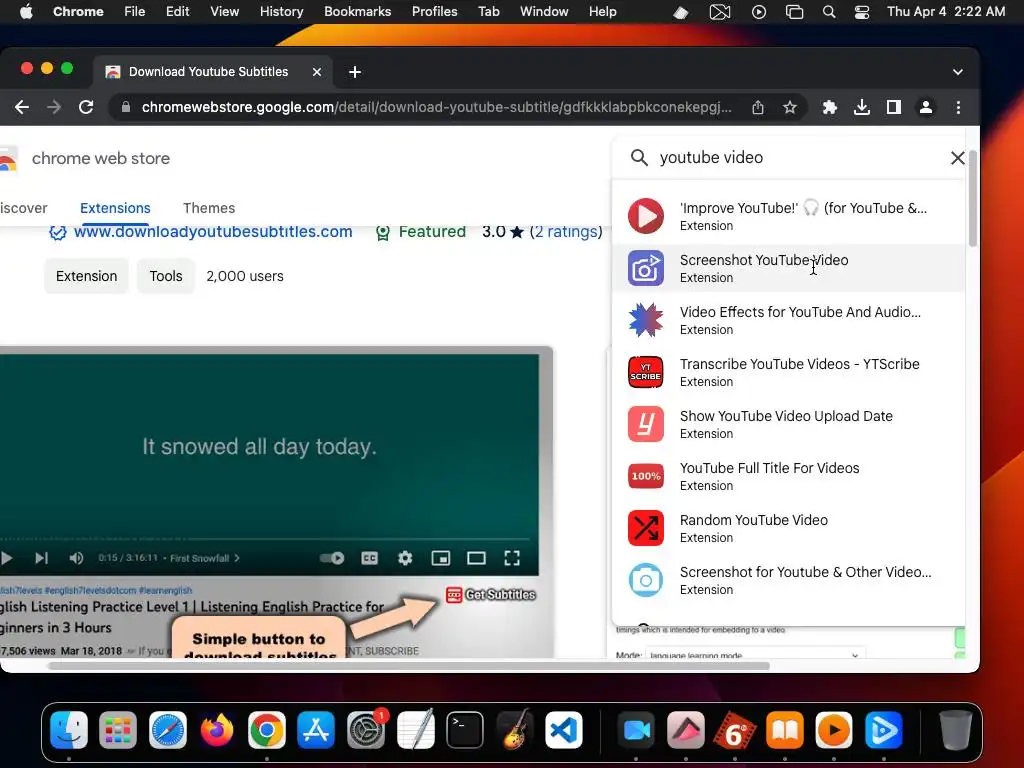Open the Mode language learning dropdown
The image size is (1024, 768).
coord(756,654)
